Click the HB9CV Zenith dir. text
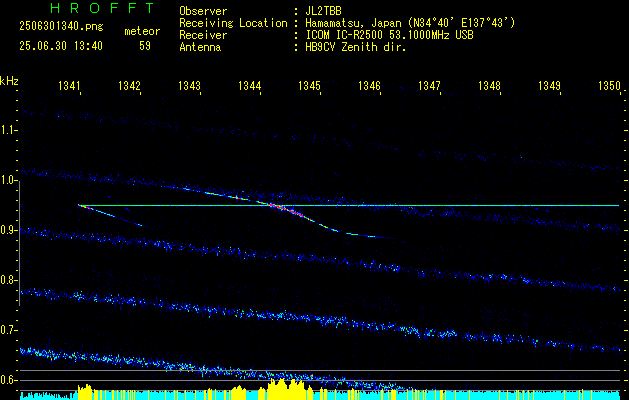The width and height of the screenshot is (629, 400). [356, 47]
